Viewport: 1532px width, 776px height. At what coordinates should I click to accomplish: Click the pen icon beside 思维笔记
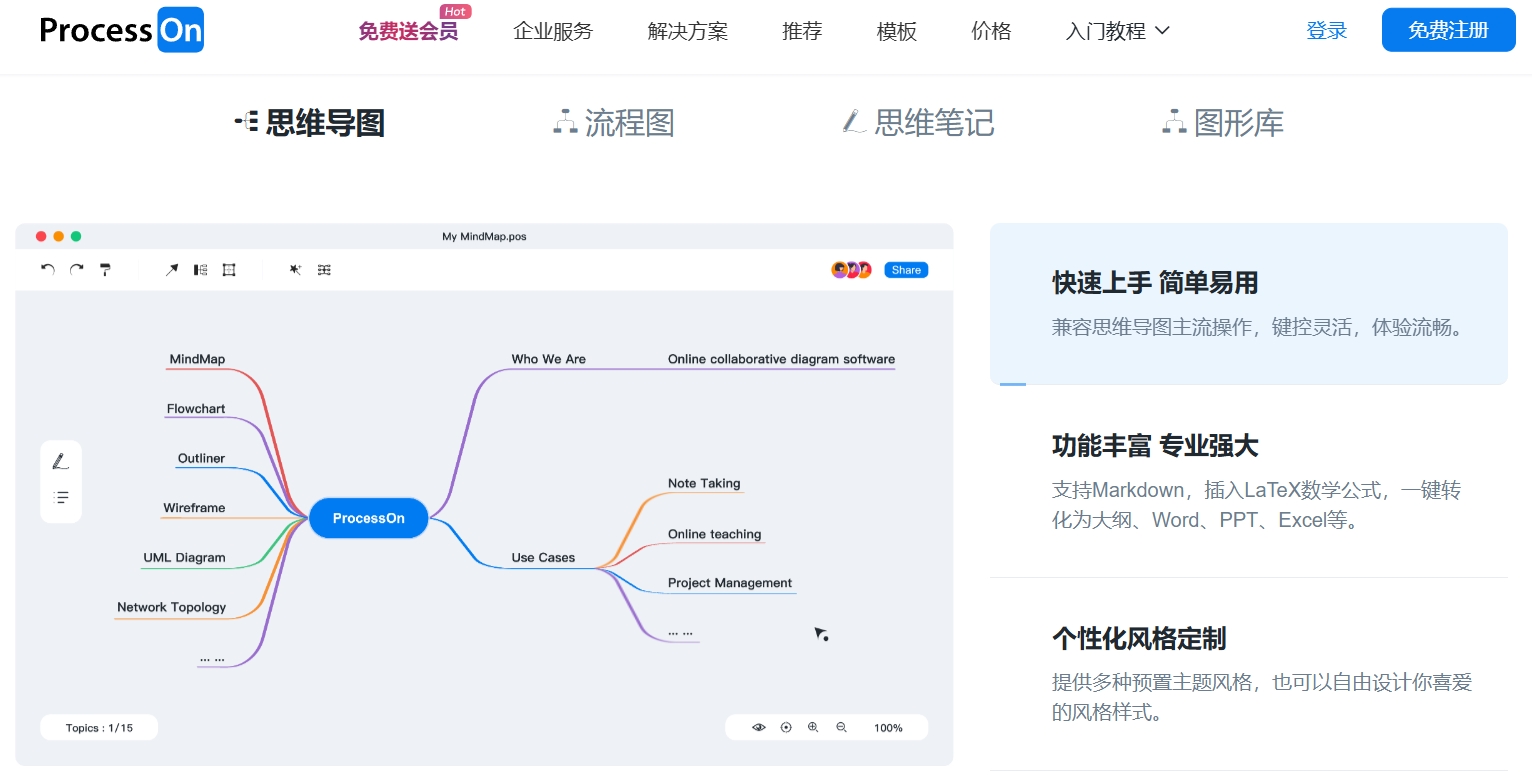pyautogui.click(x=854, y=122)
